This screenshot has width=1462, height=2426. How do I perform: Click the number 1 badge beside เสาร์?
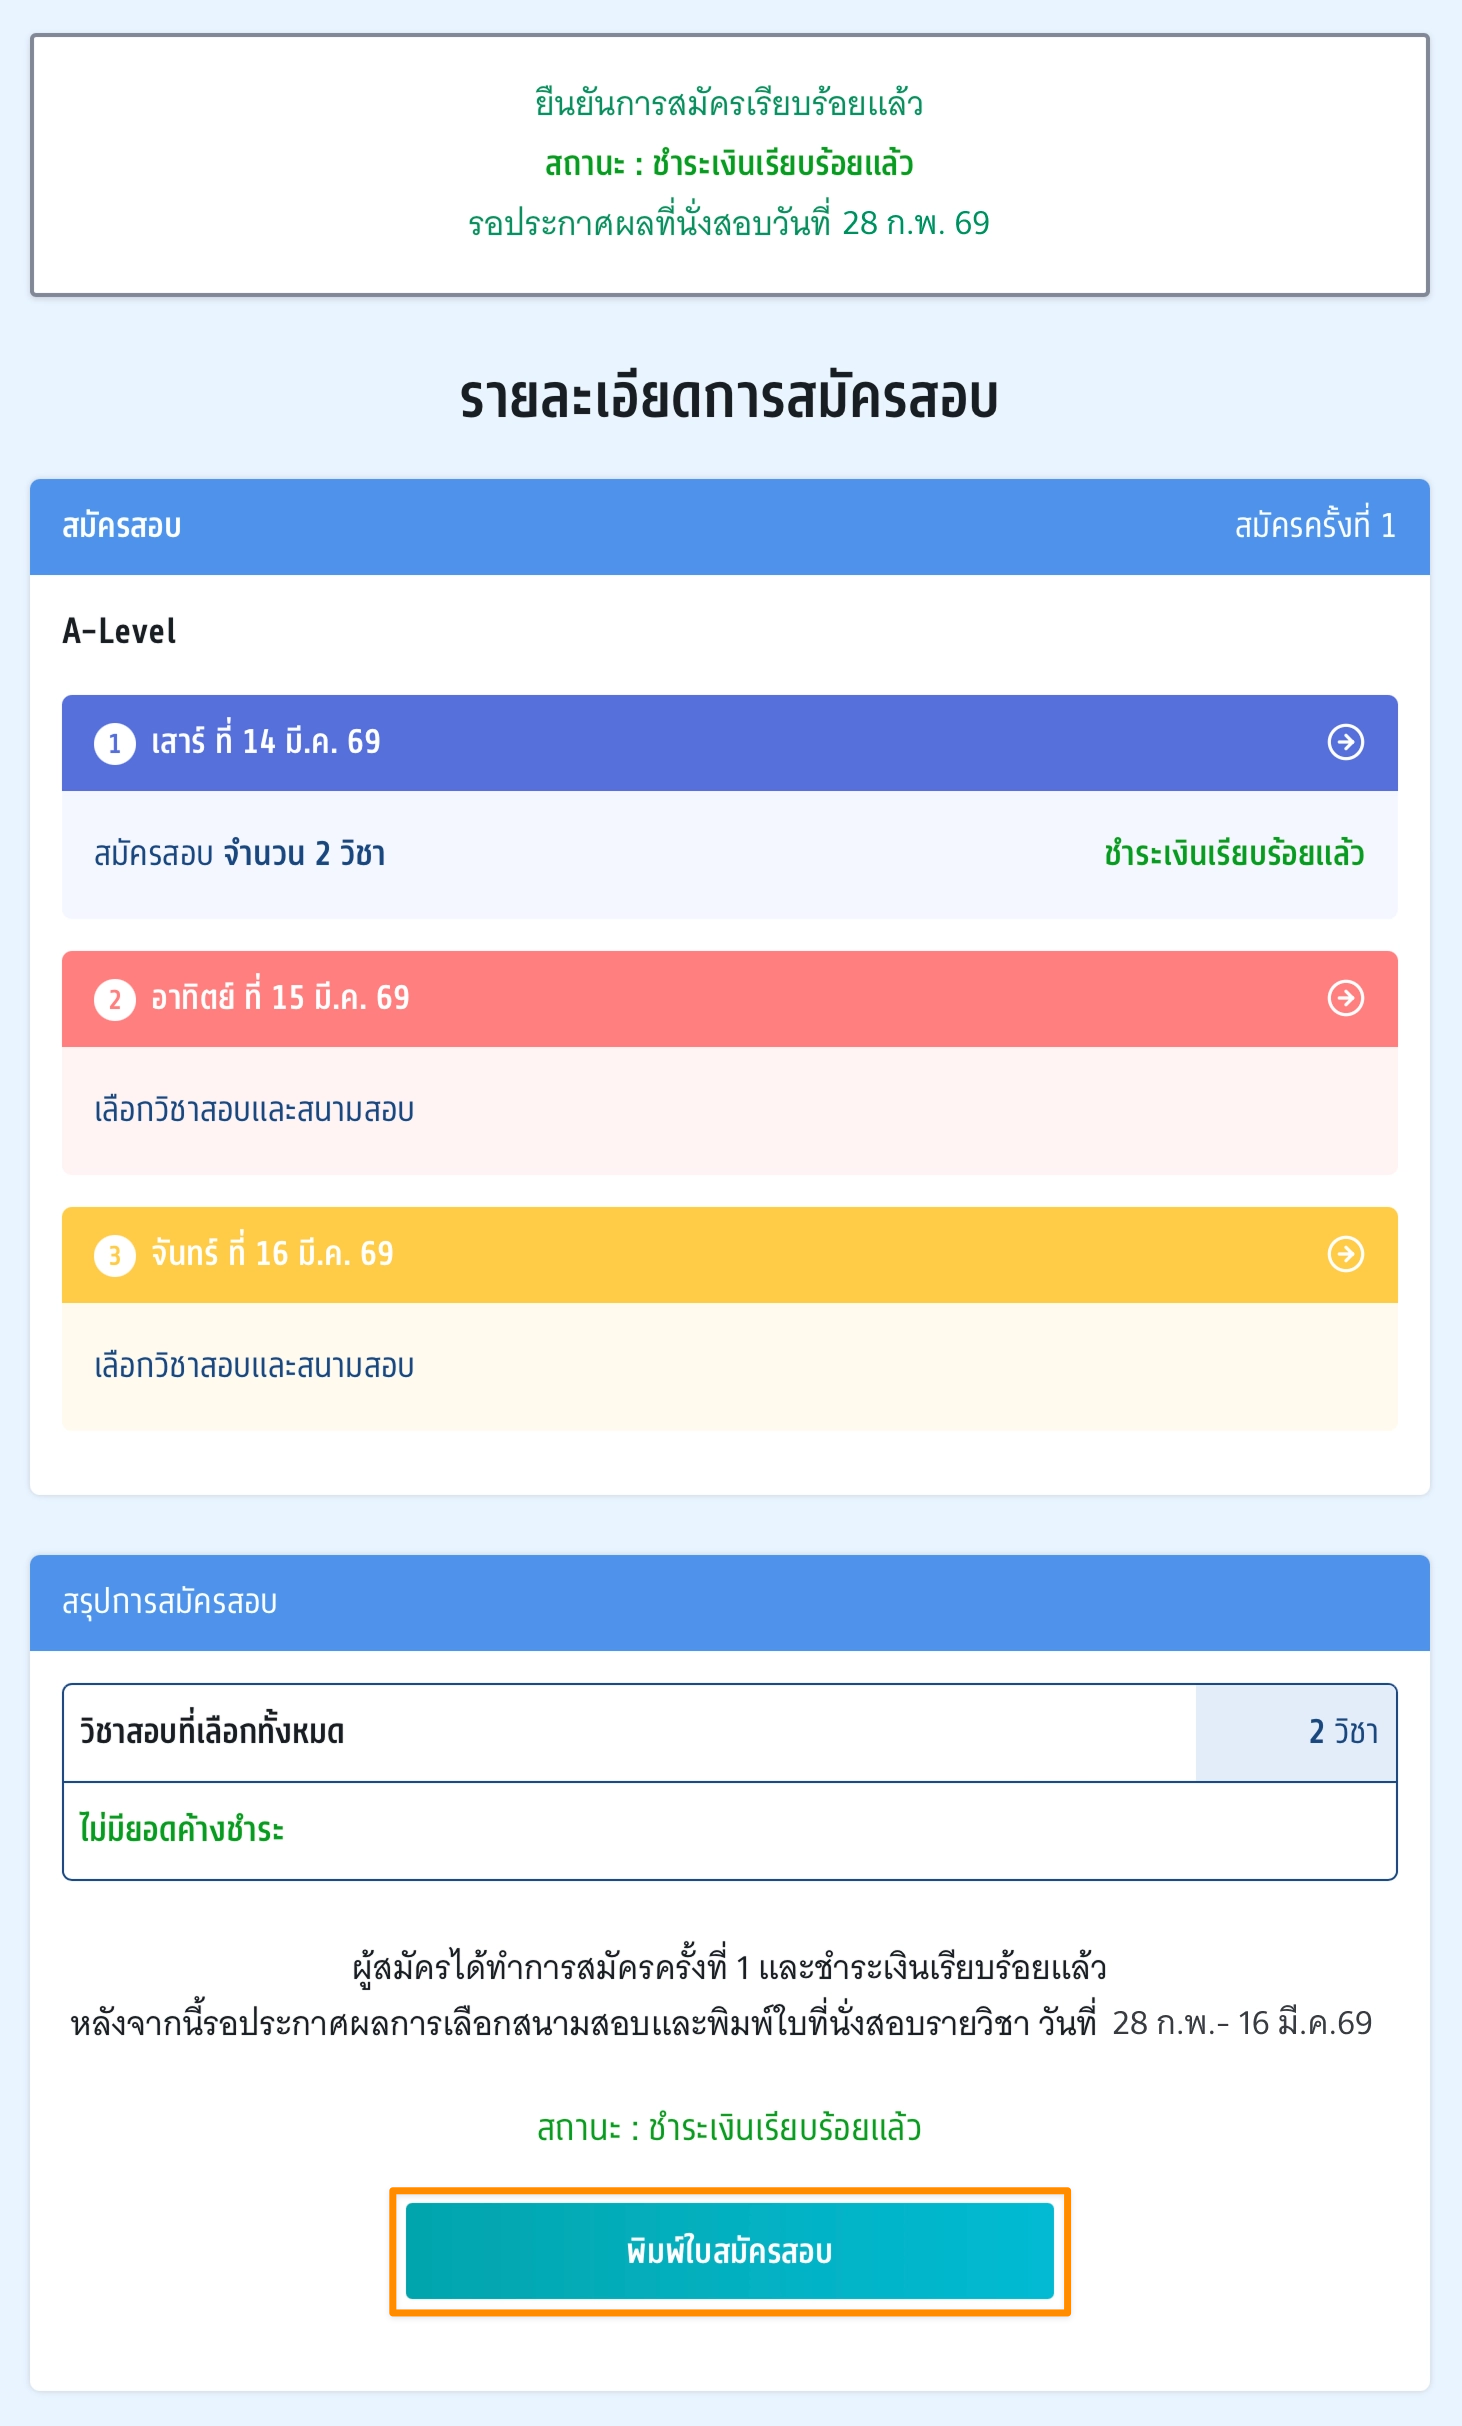click(115, 743)
